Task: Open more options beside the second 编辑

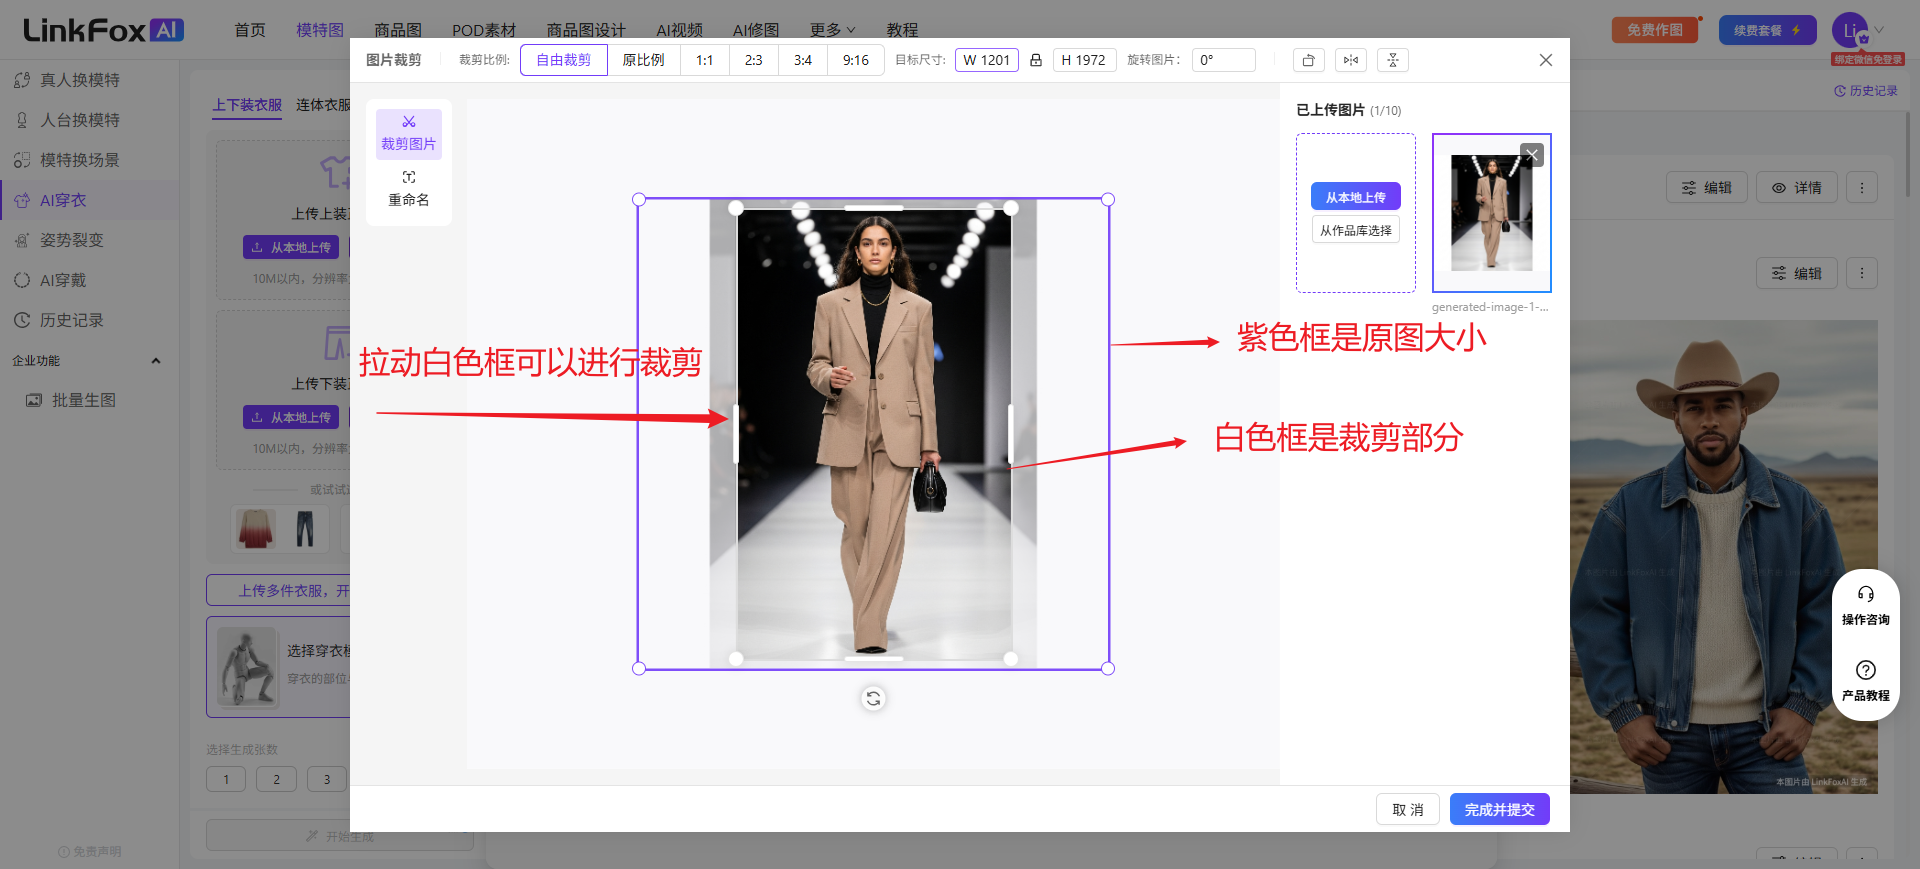Action: (x=1862, y=273)
